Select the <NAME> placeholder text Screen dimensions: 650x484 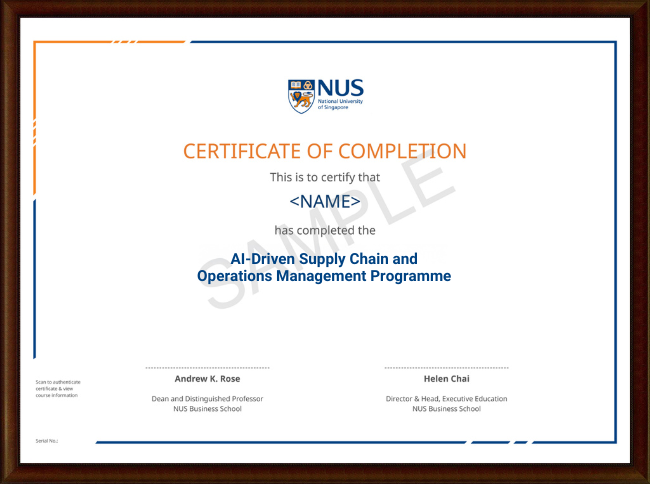[325, 201]
